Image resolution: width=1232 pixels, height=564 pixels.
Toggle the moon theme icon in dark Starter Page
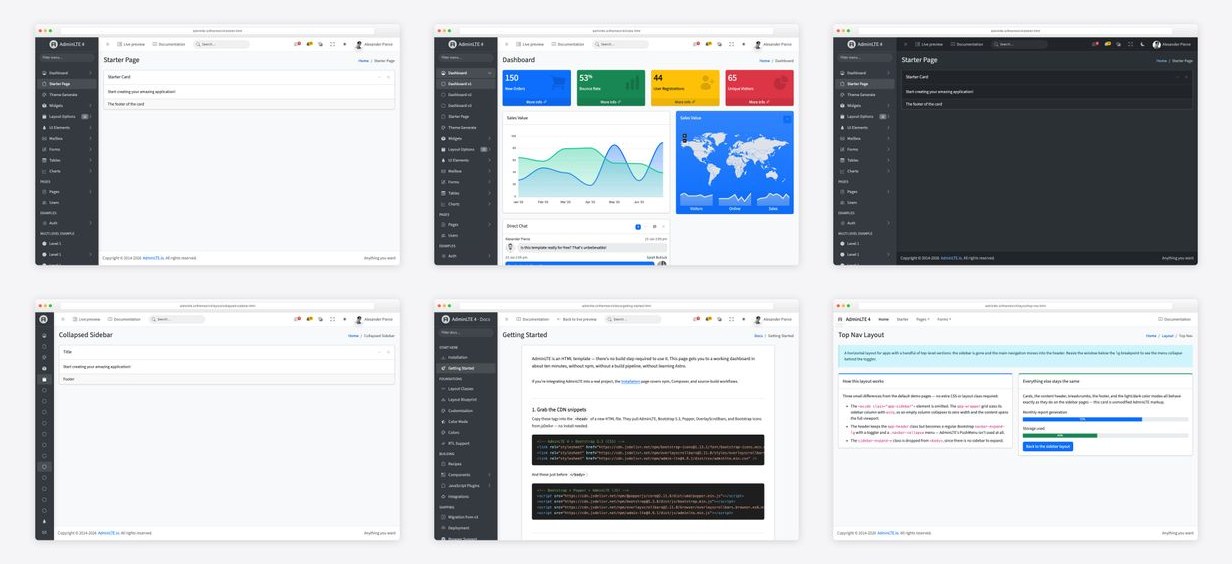[x=1143, y=44]
